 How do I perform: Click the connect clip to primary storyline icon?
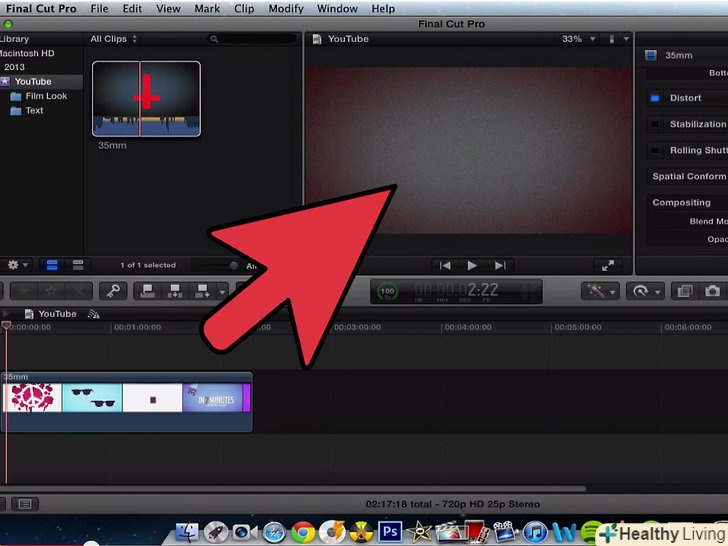click(x=148, y=291)
